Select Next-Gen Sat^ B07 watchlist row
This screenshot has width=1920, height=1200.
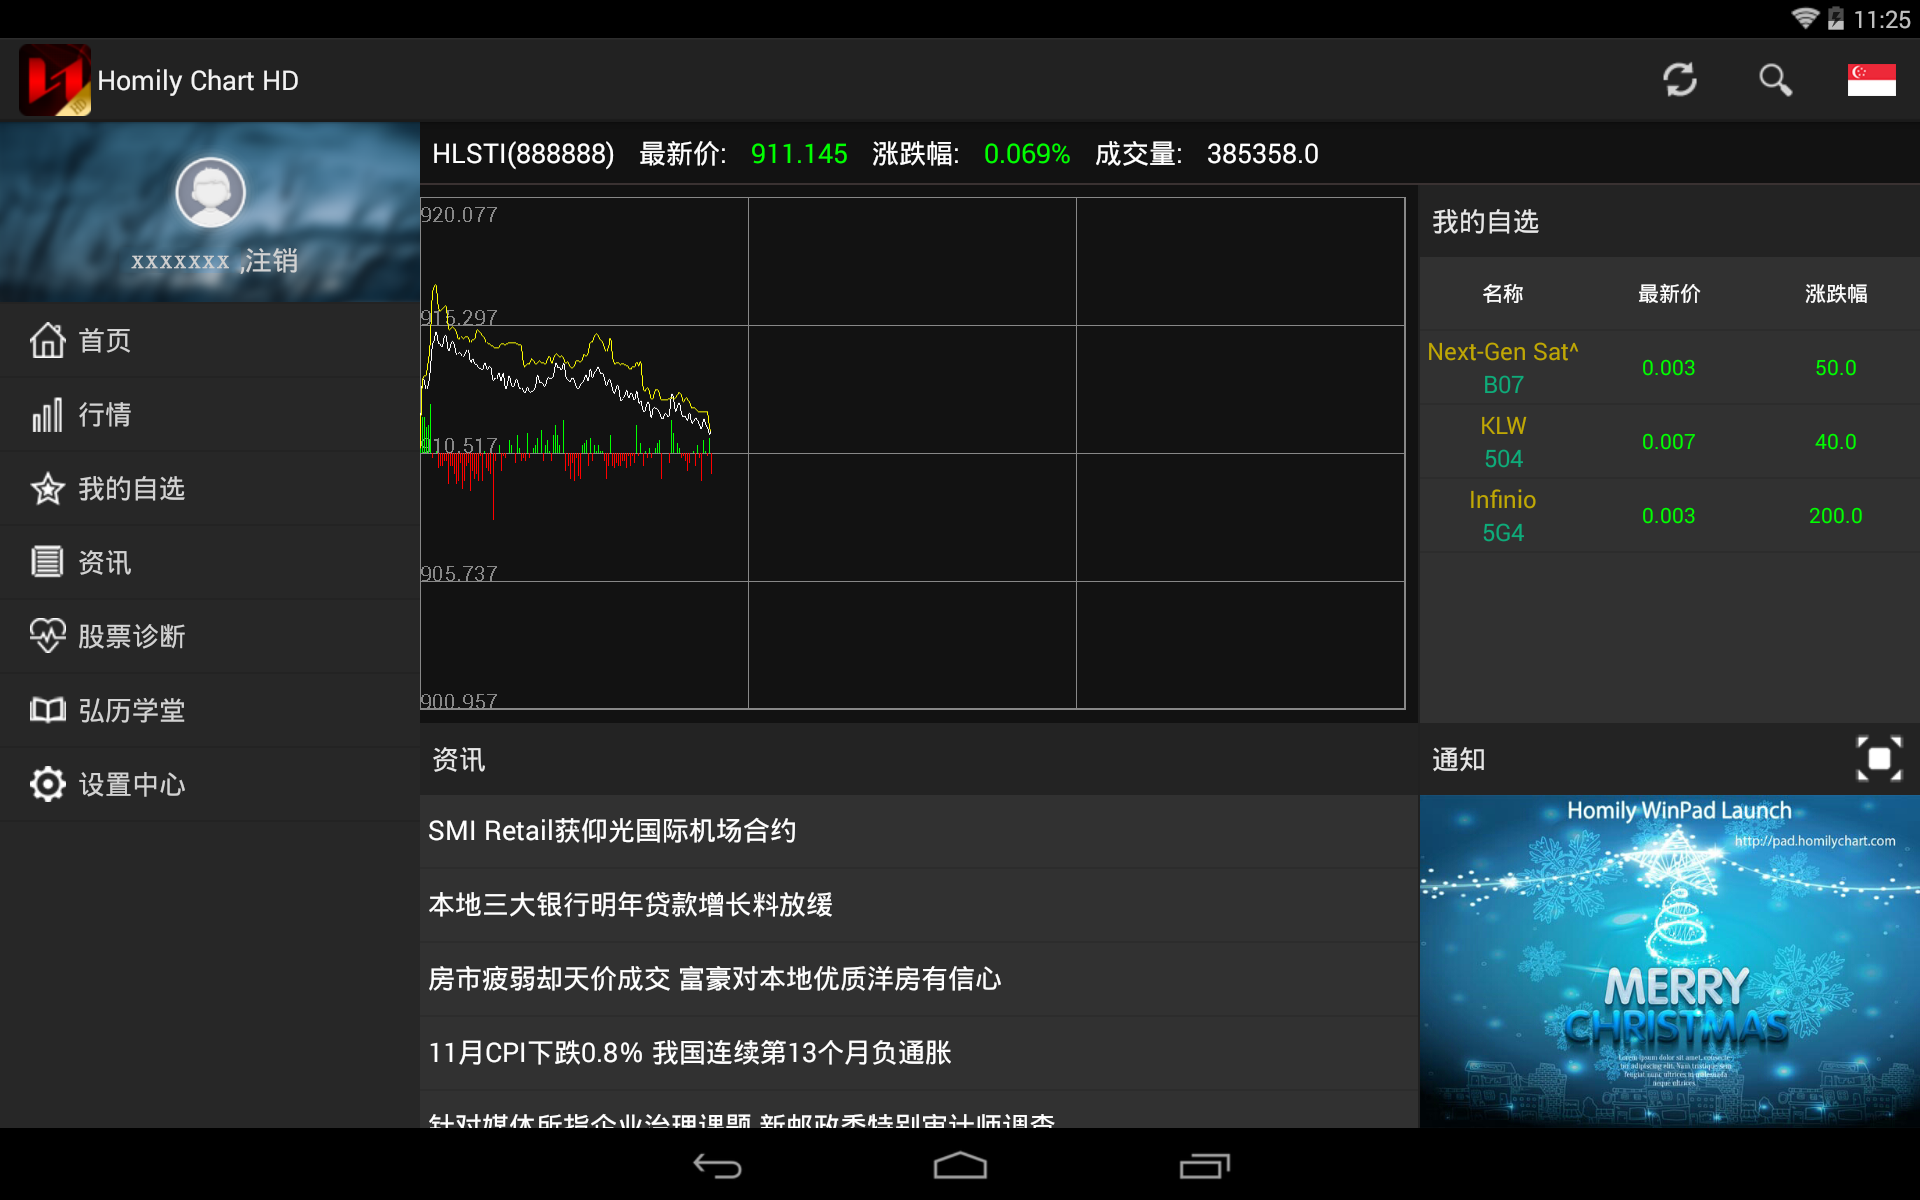(1669, 368)
